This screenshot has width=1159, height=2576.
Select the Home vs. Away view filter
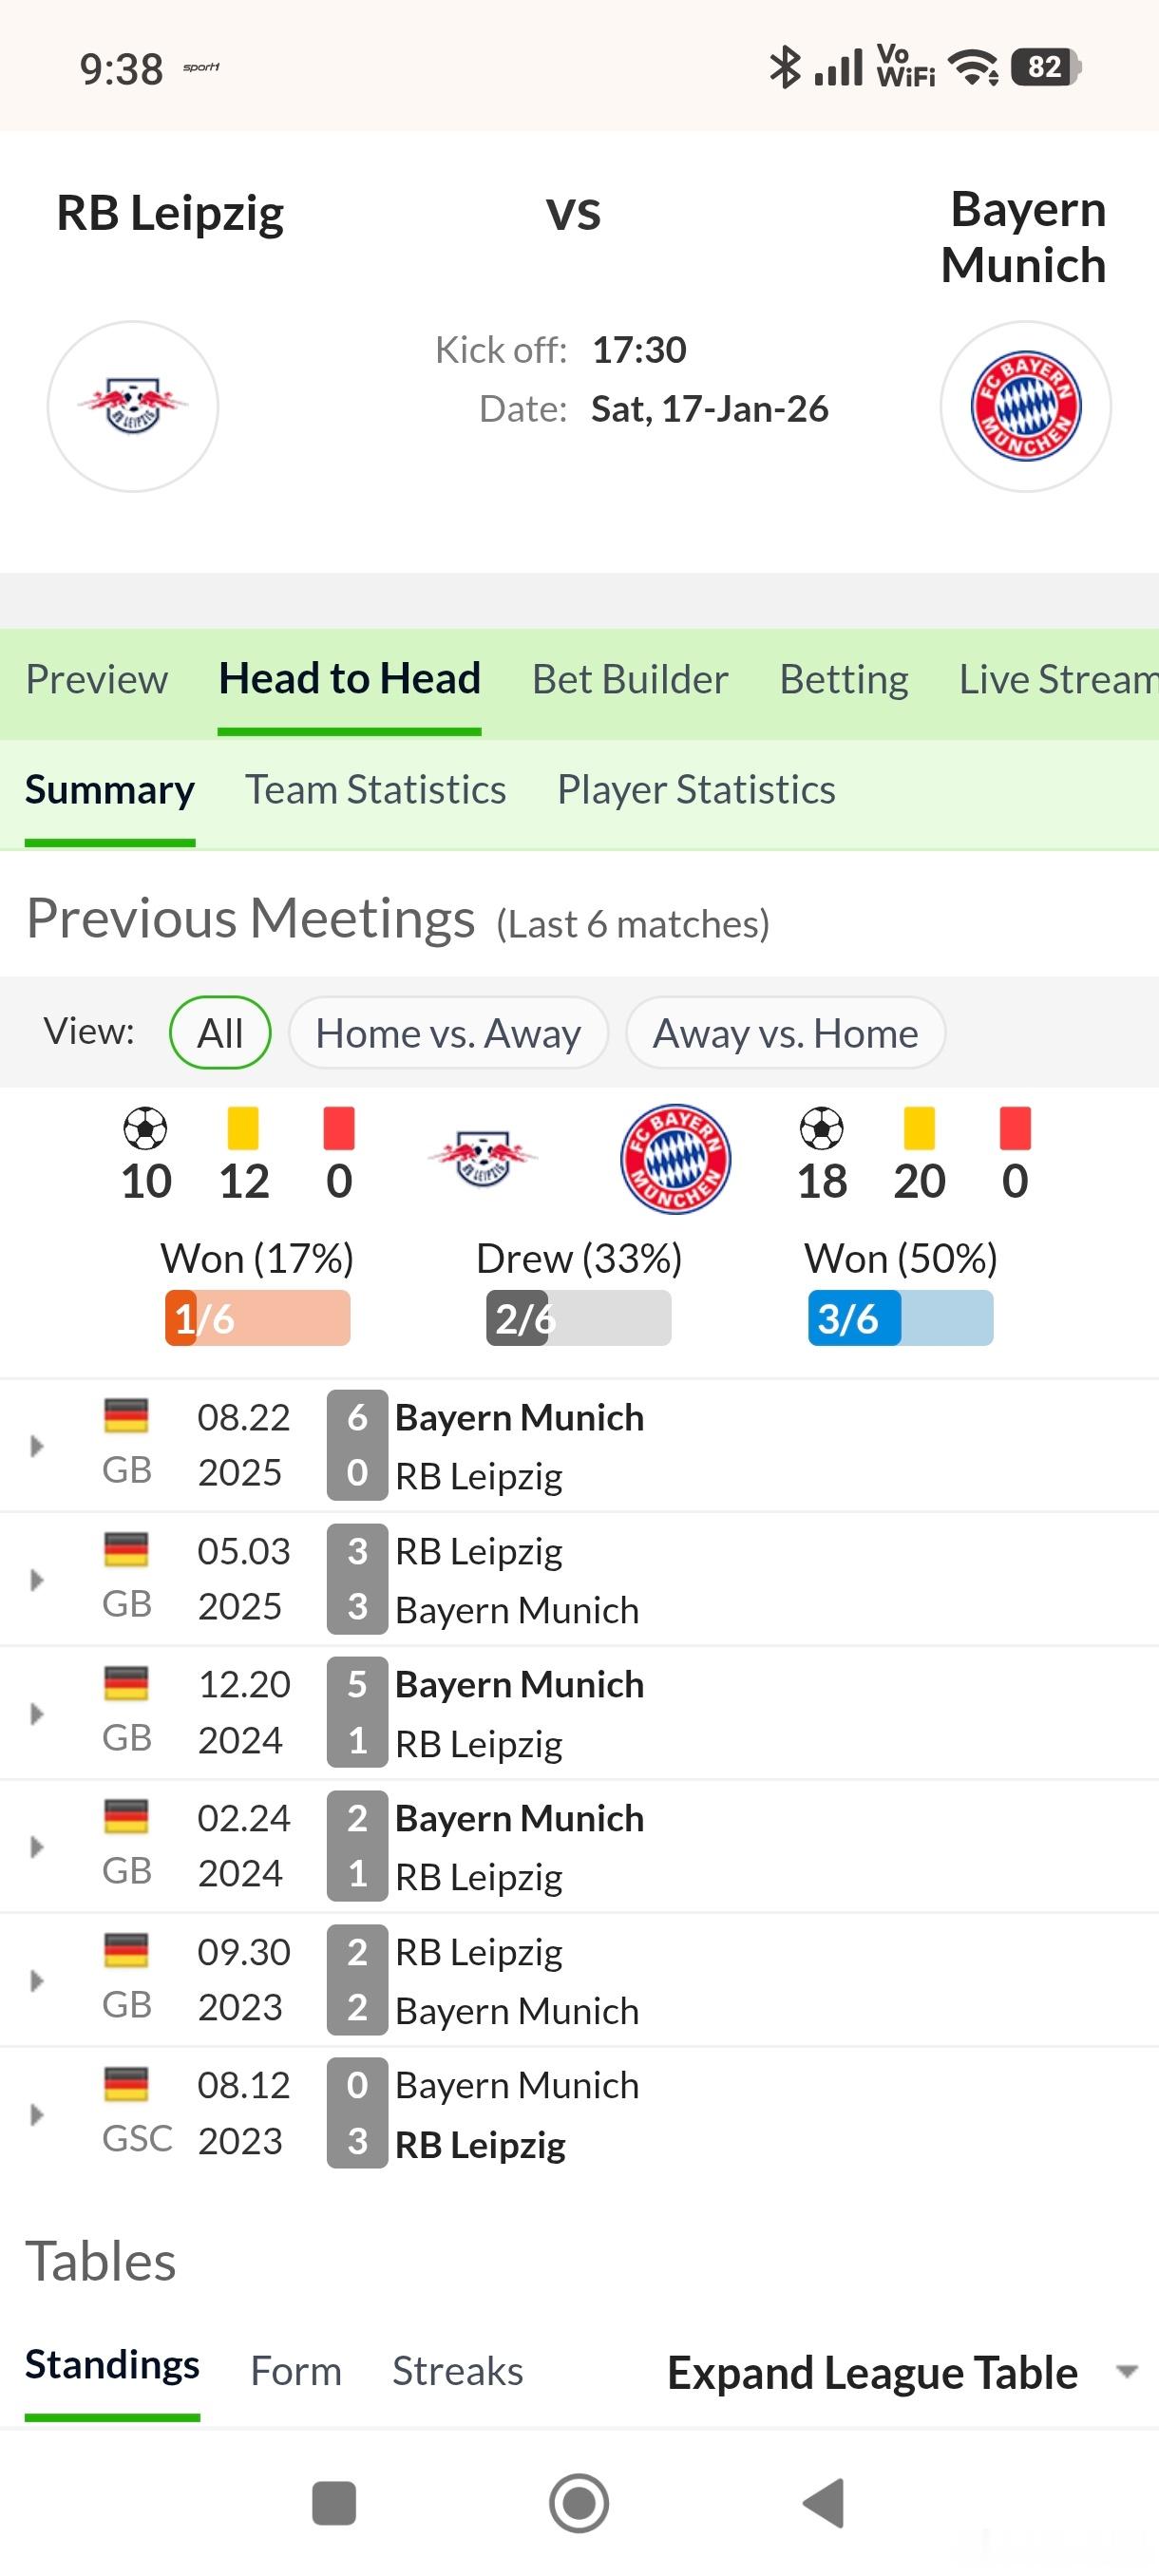click(448, 1033)
